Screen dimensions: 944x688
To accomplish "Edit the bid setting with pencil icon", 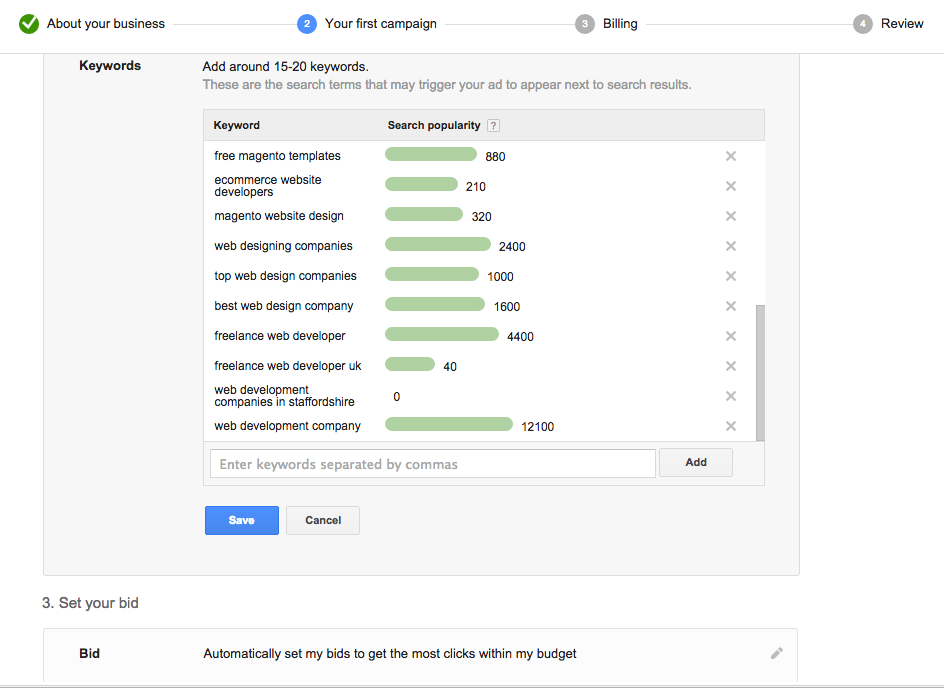I will click(x=777, y=653).
